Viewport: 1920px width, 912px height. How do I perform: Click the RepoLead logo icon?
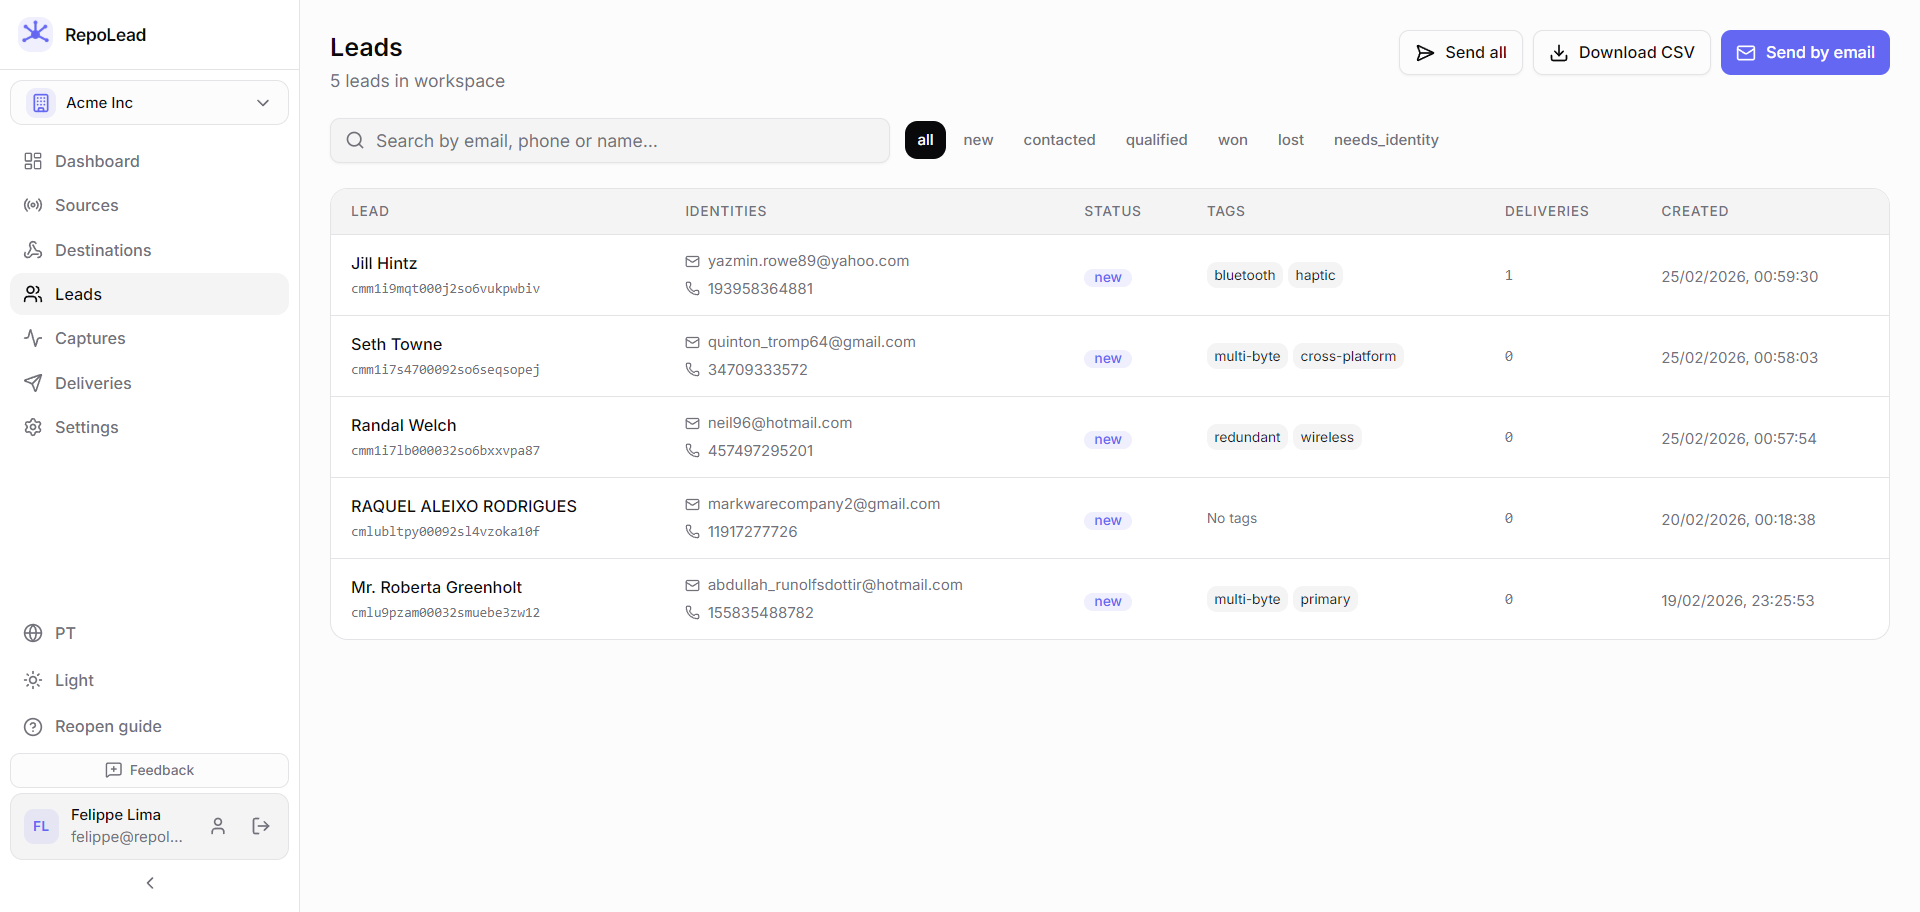[36, 33]
